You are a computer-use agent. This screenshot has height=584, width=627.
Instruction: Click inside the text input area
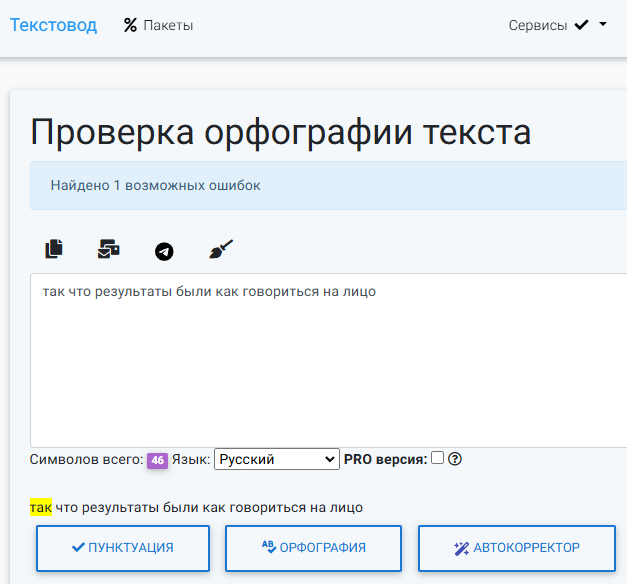point(328,360)
